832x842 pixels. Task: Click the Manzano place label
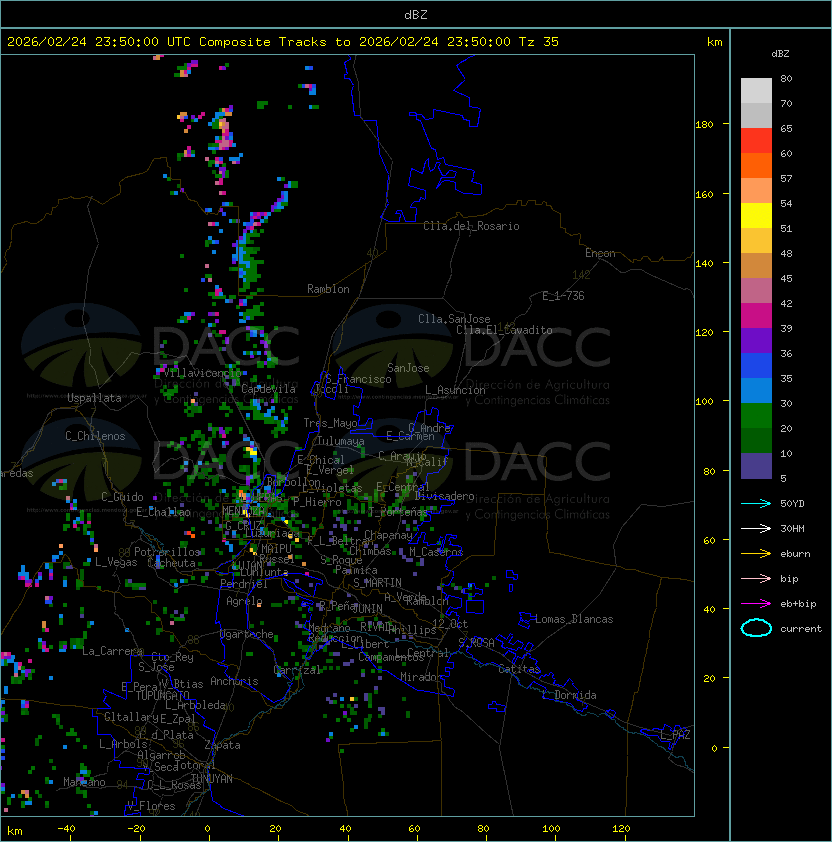click(84, 782)
